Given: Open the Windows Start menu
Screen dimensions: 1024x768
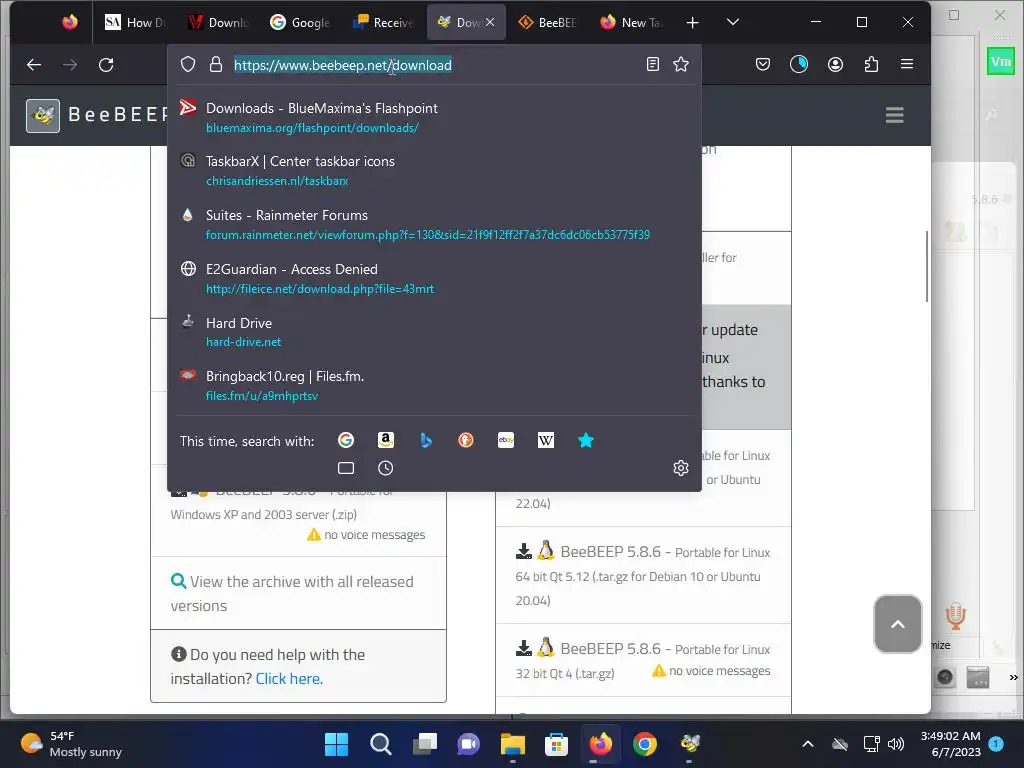Looking at the screenshot, I should (x=336, y=744).
